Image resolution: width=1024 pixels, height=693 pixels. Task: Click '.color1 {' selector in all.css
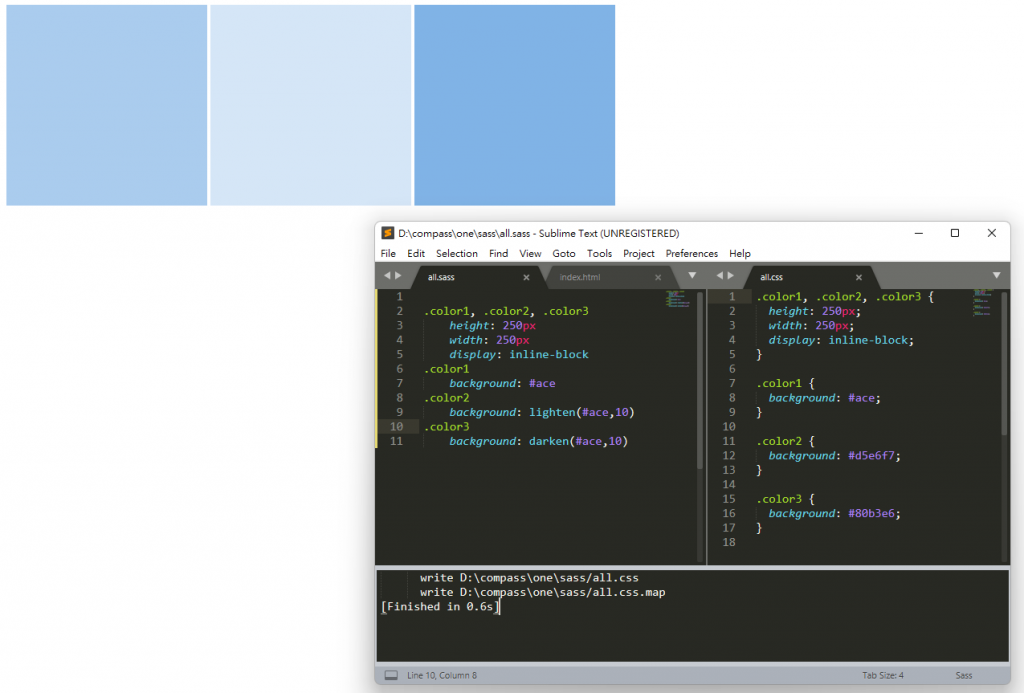tap(786, 383)
